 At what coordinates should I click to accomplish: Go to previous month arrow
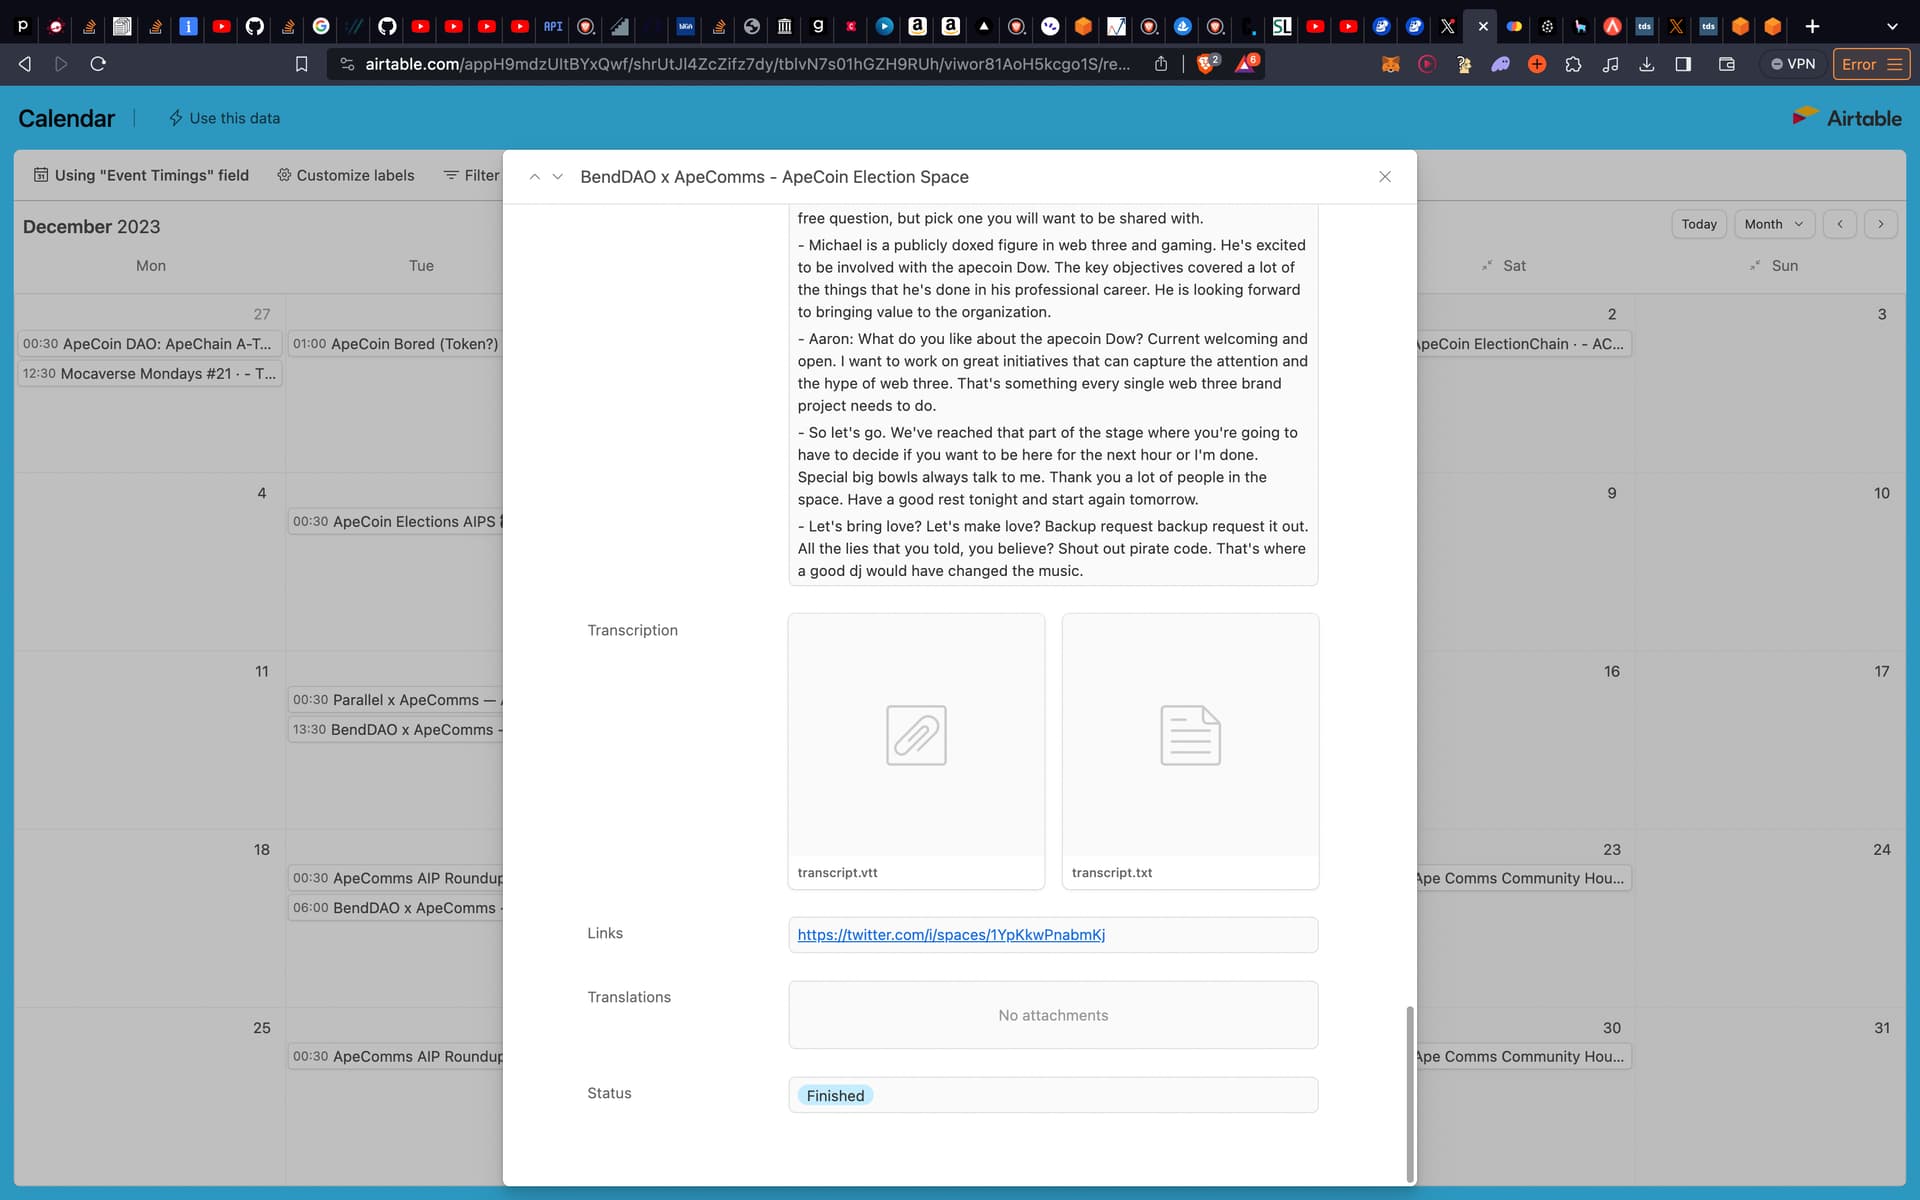click(1840, 224)
